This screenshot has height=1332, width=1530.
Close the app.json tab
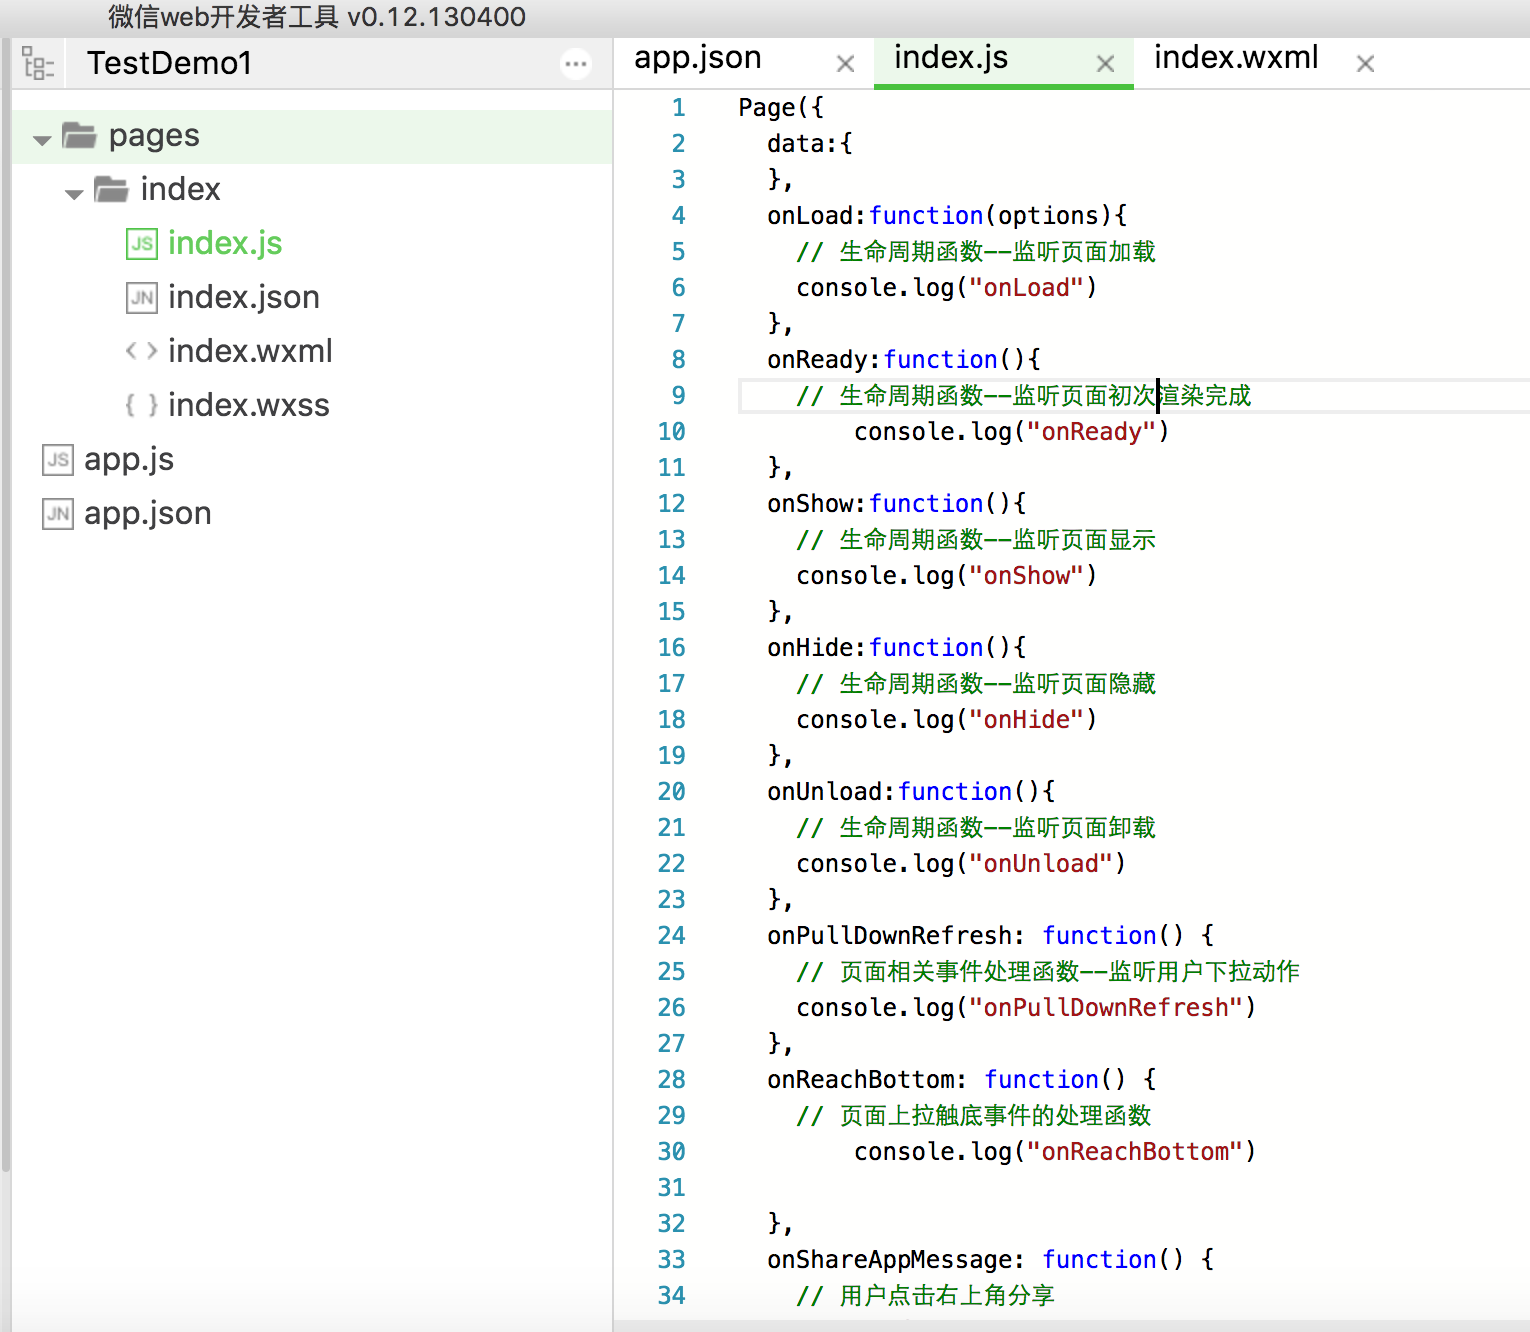(x=845, y=64)
